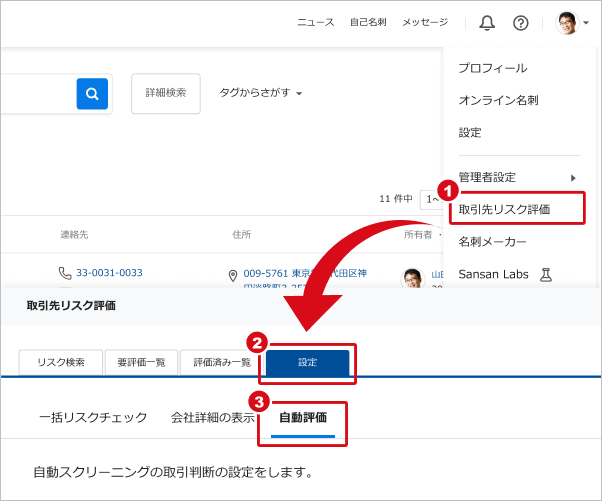Viewport: 602px width, 501px height.
Task: Click the phone icon beside 33-0031-0033
Action: point(66,273)
